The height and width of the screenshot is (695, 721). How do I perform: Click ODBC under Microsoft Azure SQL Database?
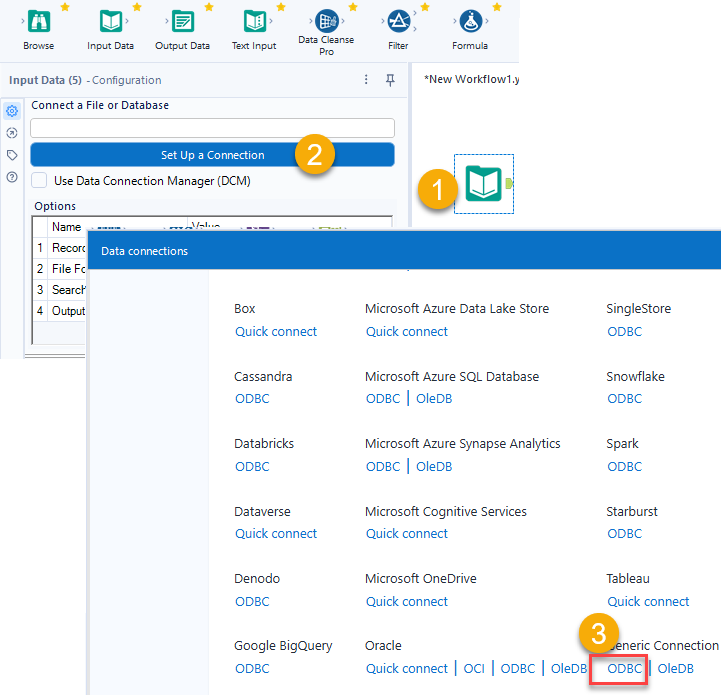click(383, 398)
